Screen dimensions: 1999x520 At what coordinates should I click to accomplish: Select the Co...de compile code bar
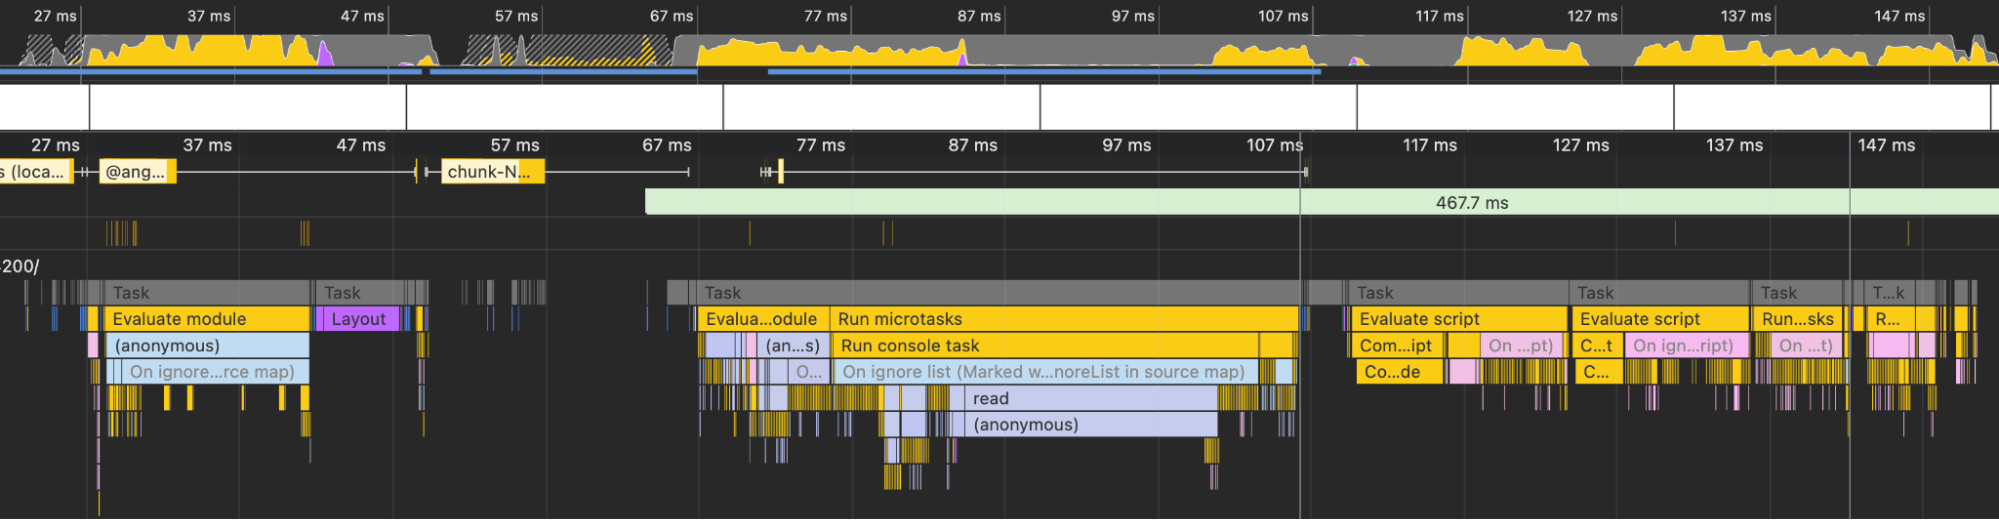point(1400,372)
